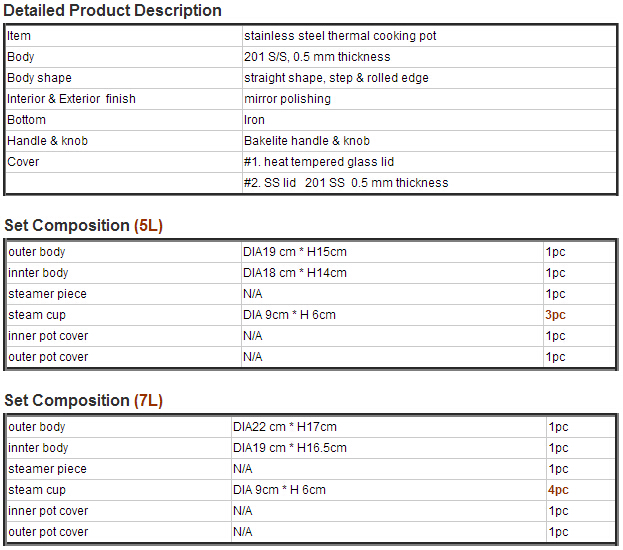Screen dimensions: 623x550
Task: Select the heat tempered glass lid cell
Action: (429, 162)
